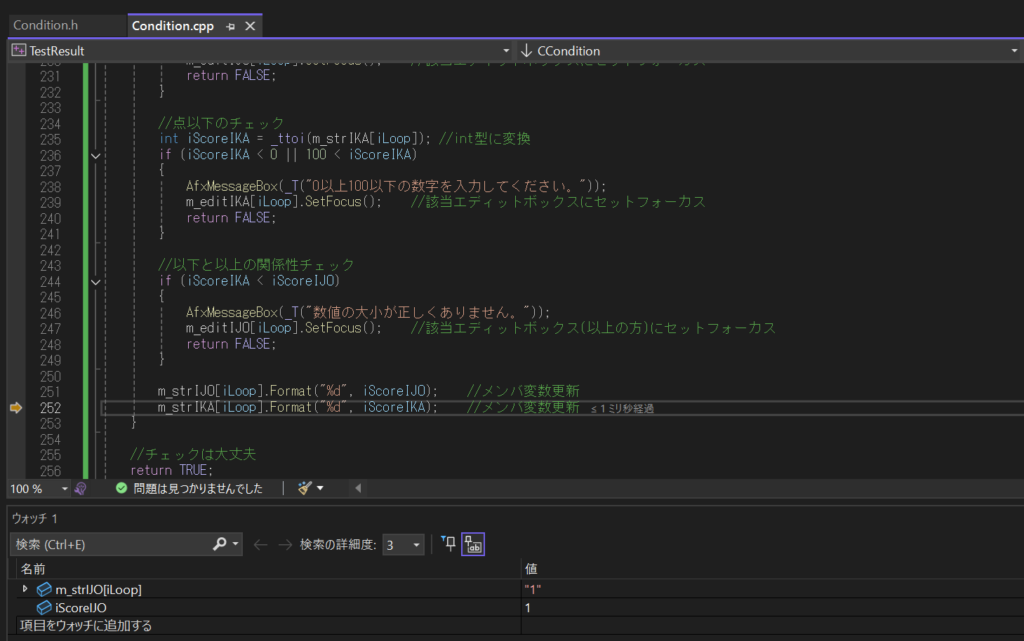Screen dimensions: 1024x641
Task: Click the current statement arrow at line 252
Action: click(15, 408)
